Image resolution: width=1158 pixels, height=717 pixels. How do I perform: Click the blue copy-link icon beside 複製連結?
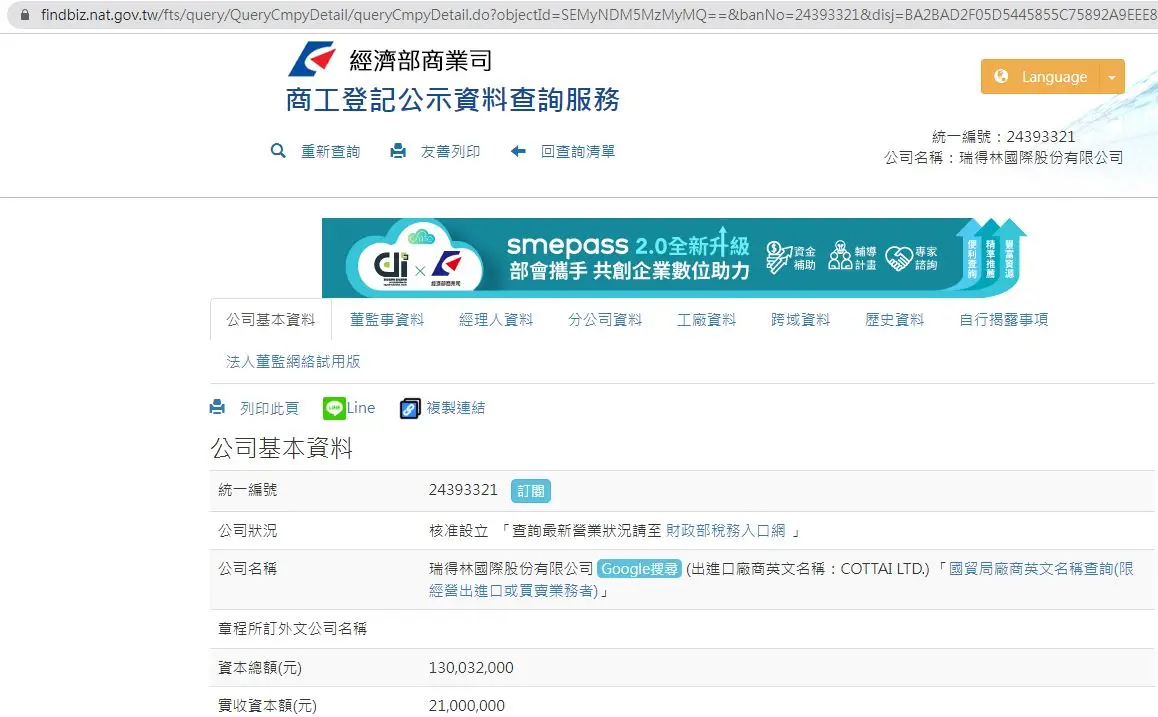click(x=410, y=408)
